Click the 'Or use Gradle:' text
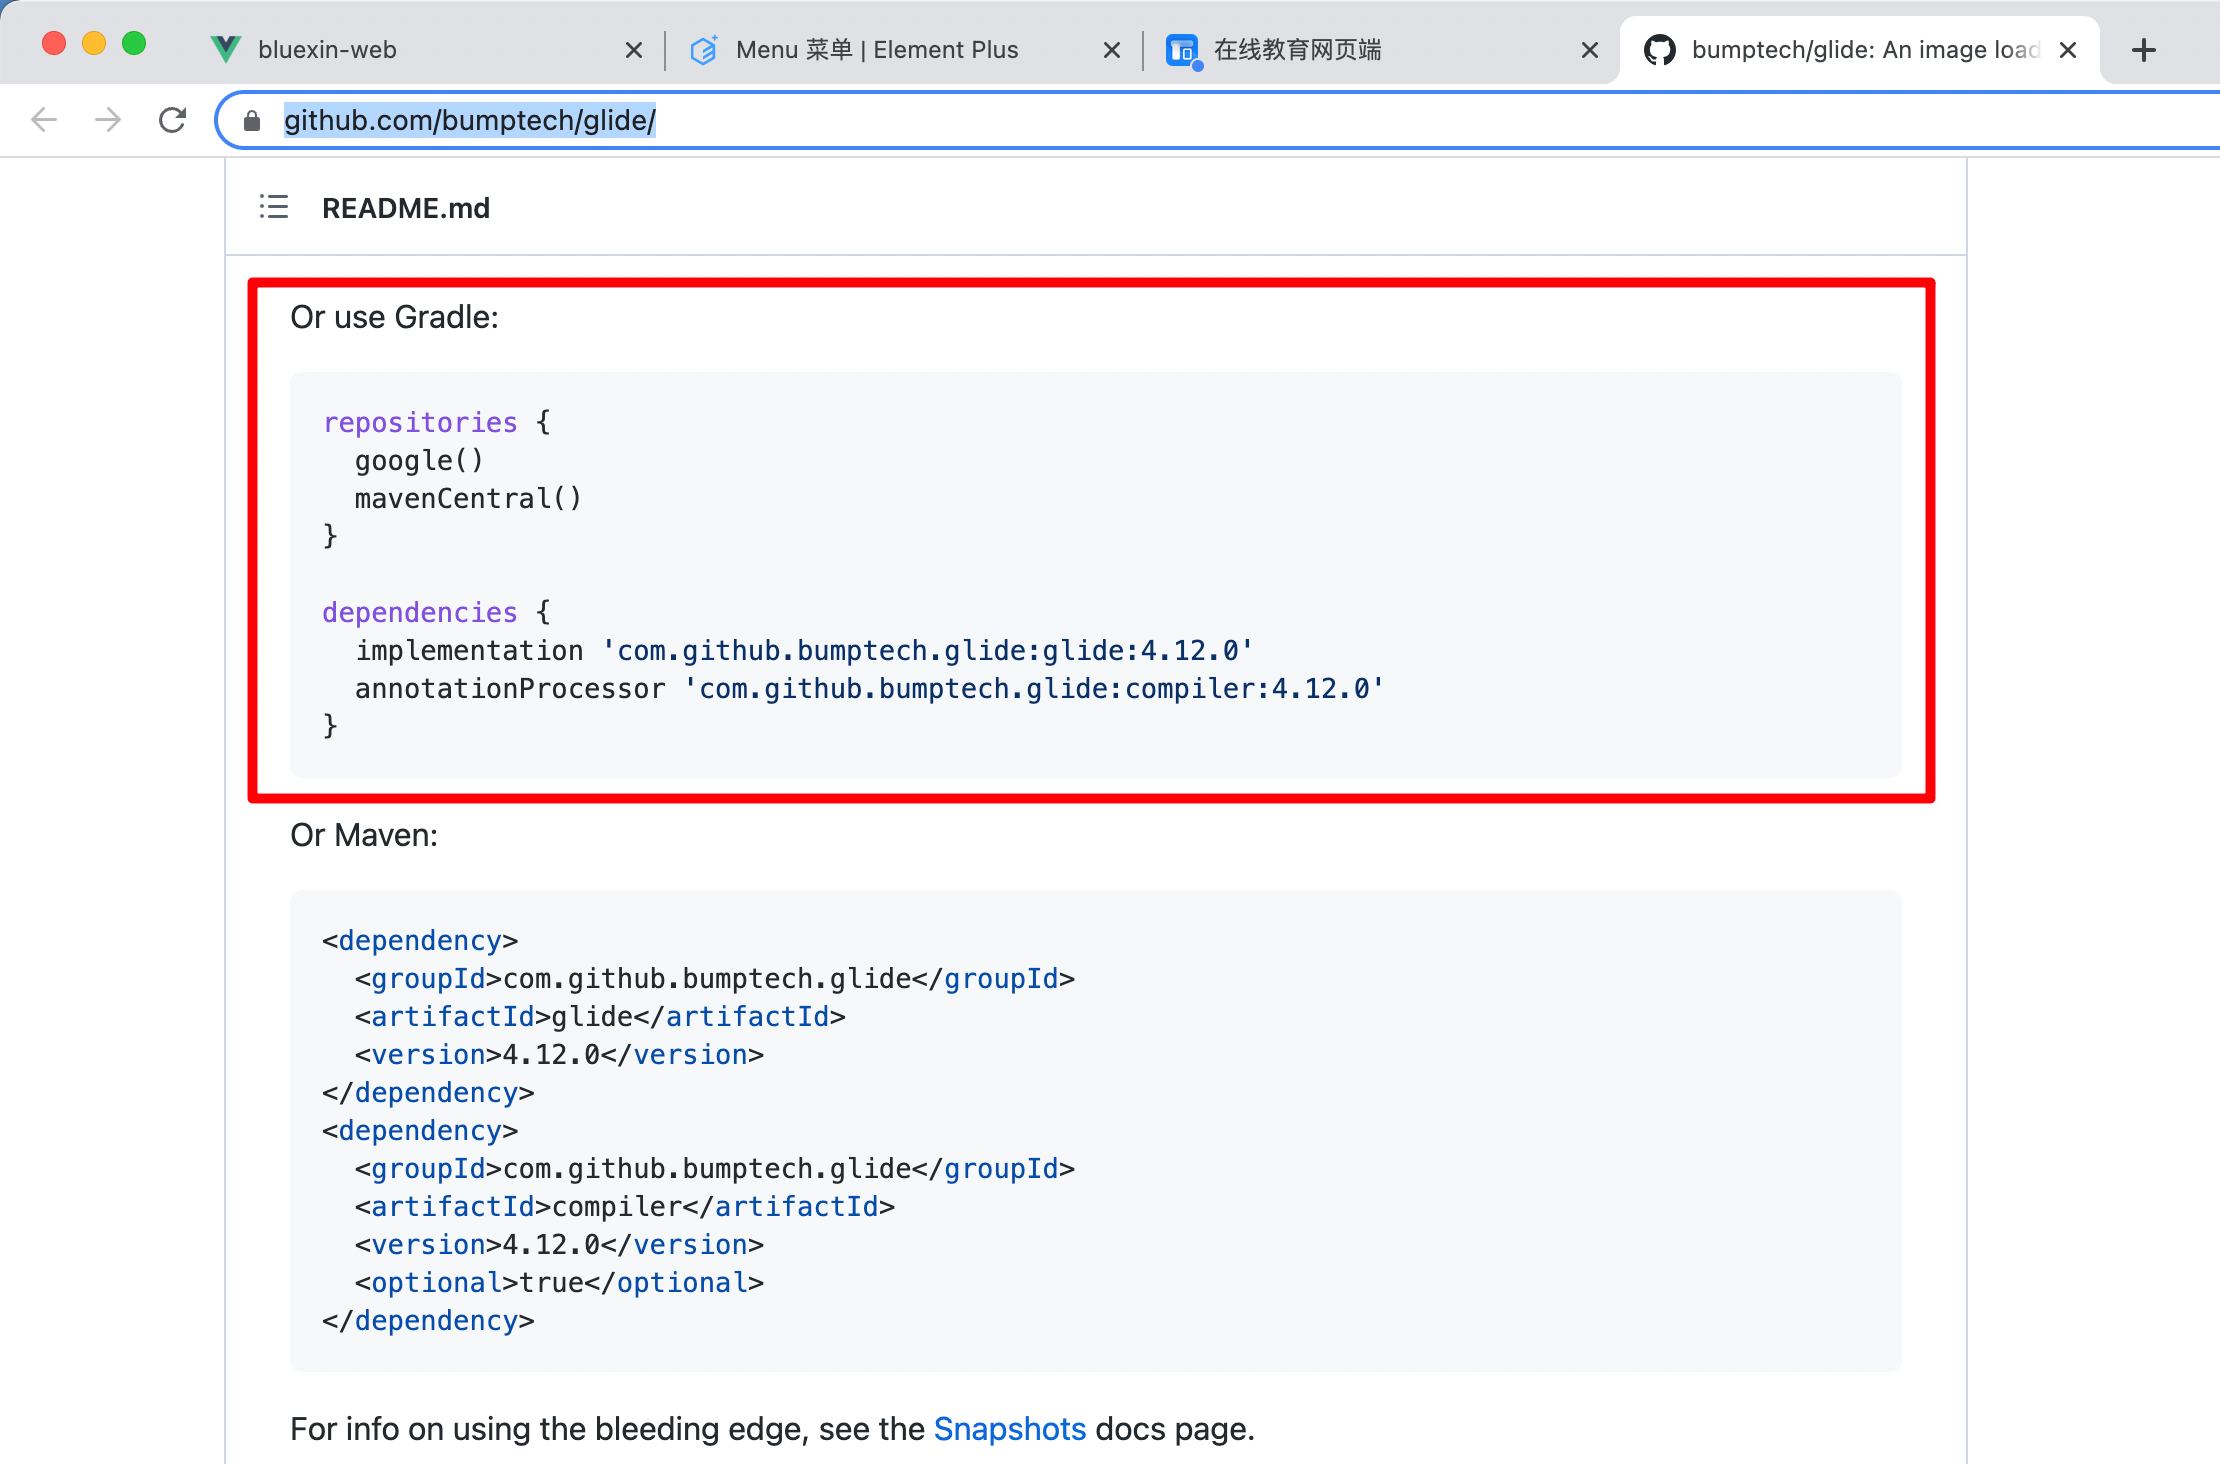 coord(394,317)
